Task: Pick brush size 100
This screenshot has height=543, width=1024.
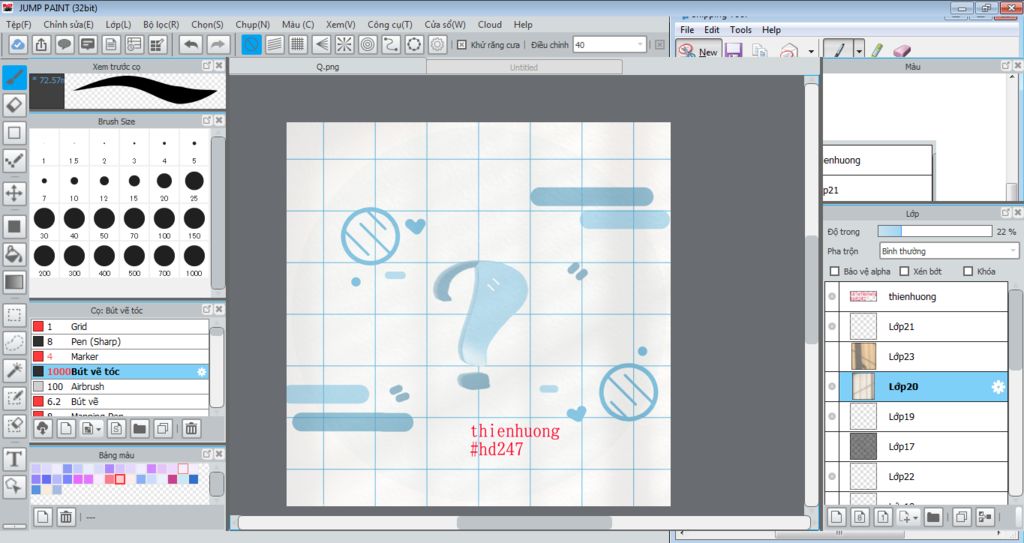Action: [x=164, y=222]
